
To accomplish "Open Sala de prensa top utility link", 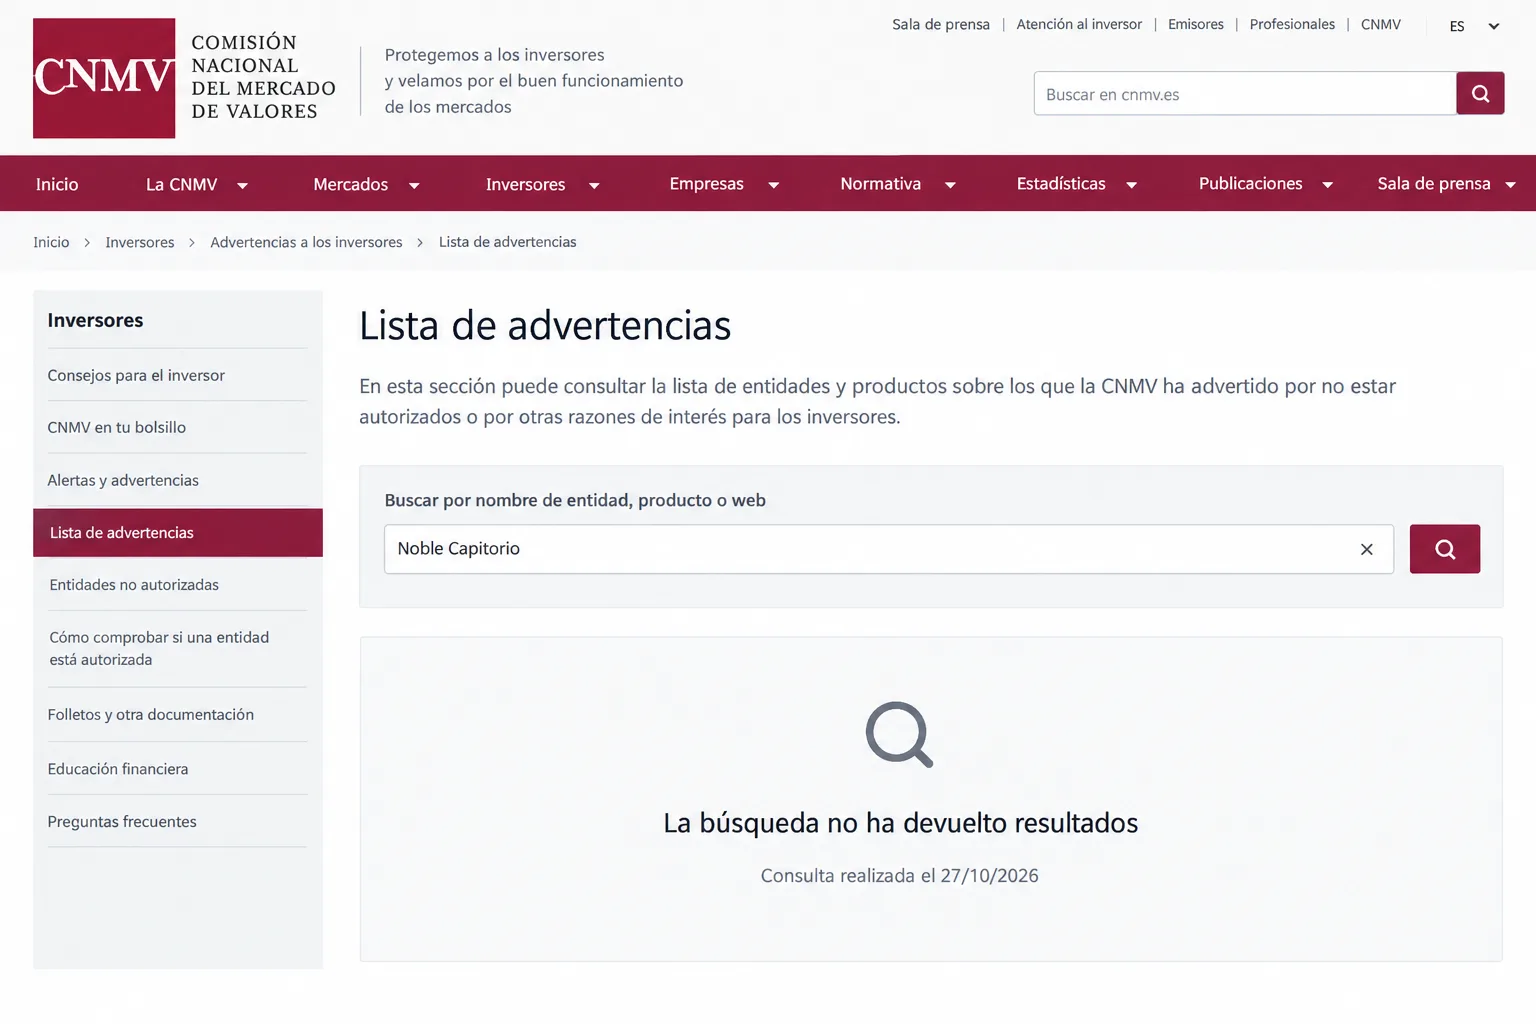I will [941, 25].
